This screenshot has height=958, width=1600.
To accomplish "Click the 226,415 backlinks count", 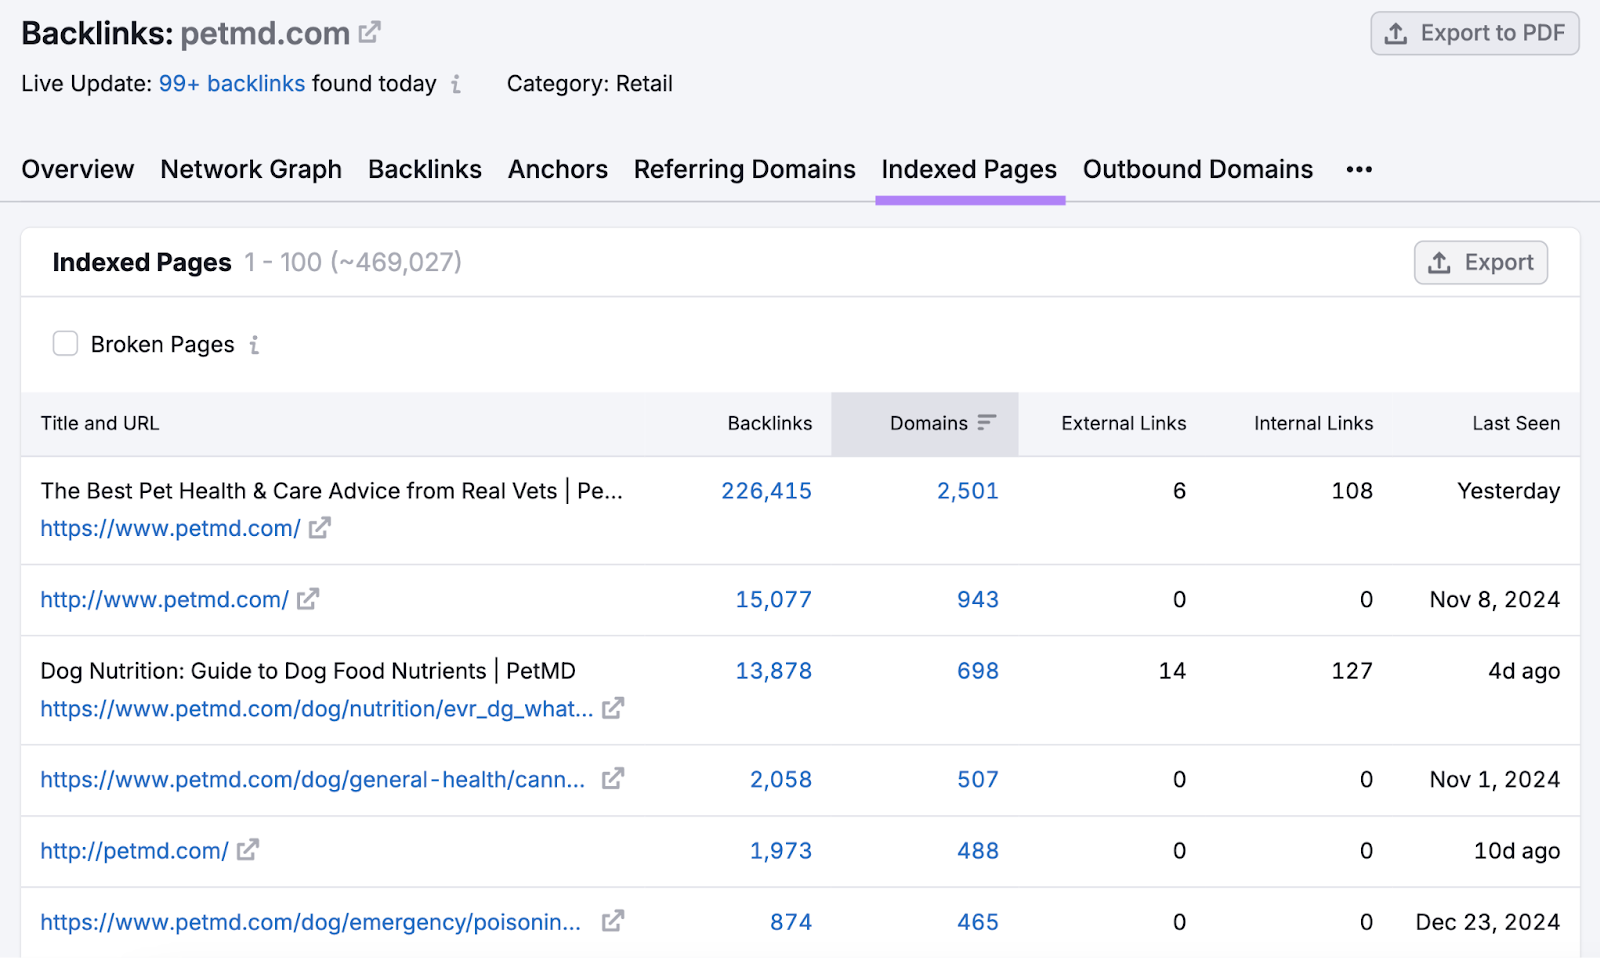I will (x=767, y=491).
